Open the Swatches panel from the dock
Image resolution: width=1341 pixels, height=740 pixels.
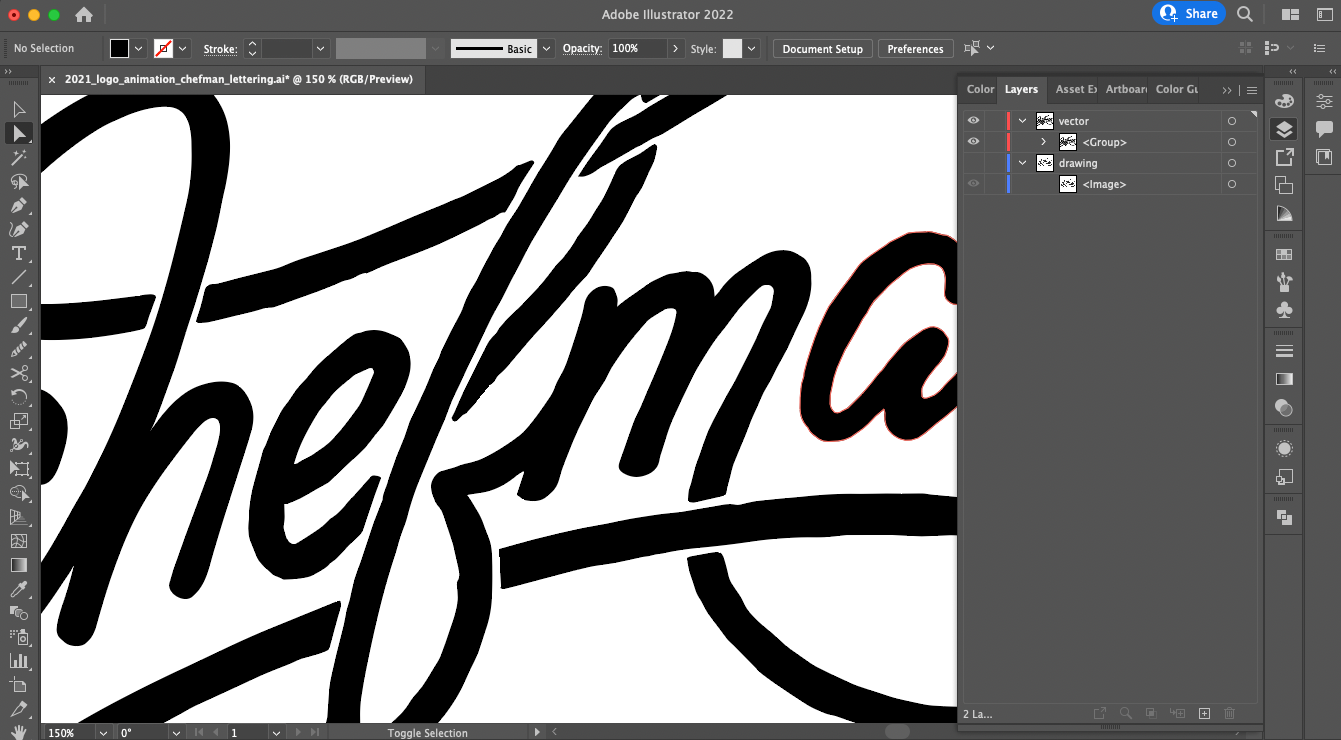click(1285, 254)
